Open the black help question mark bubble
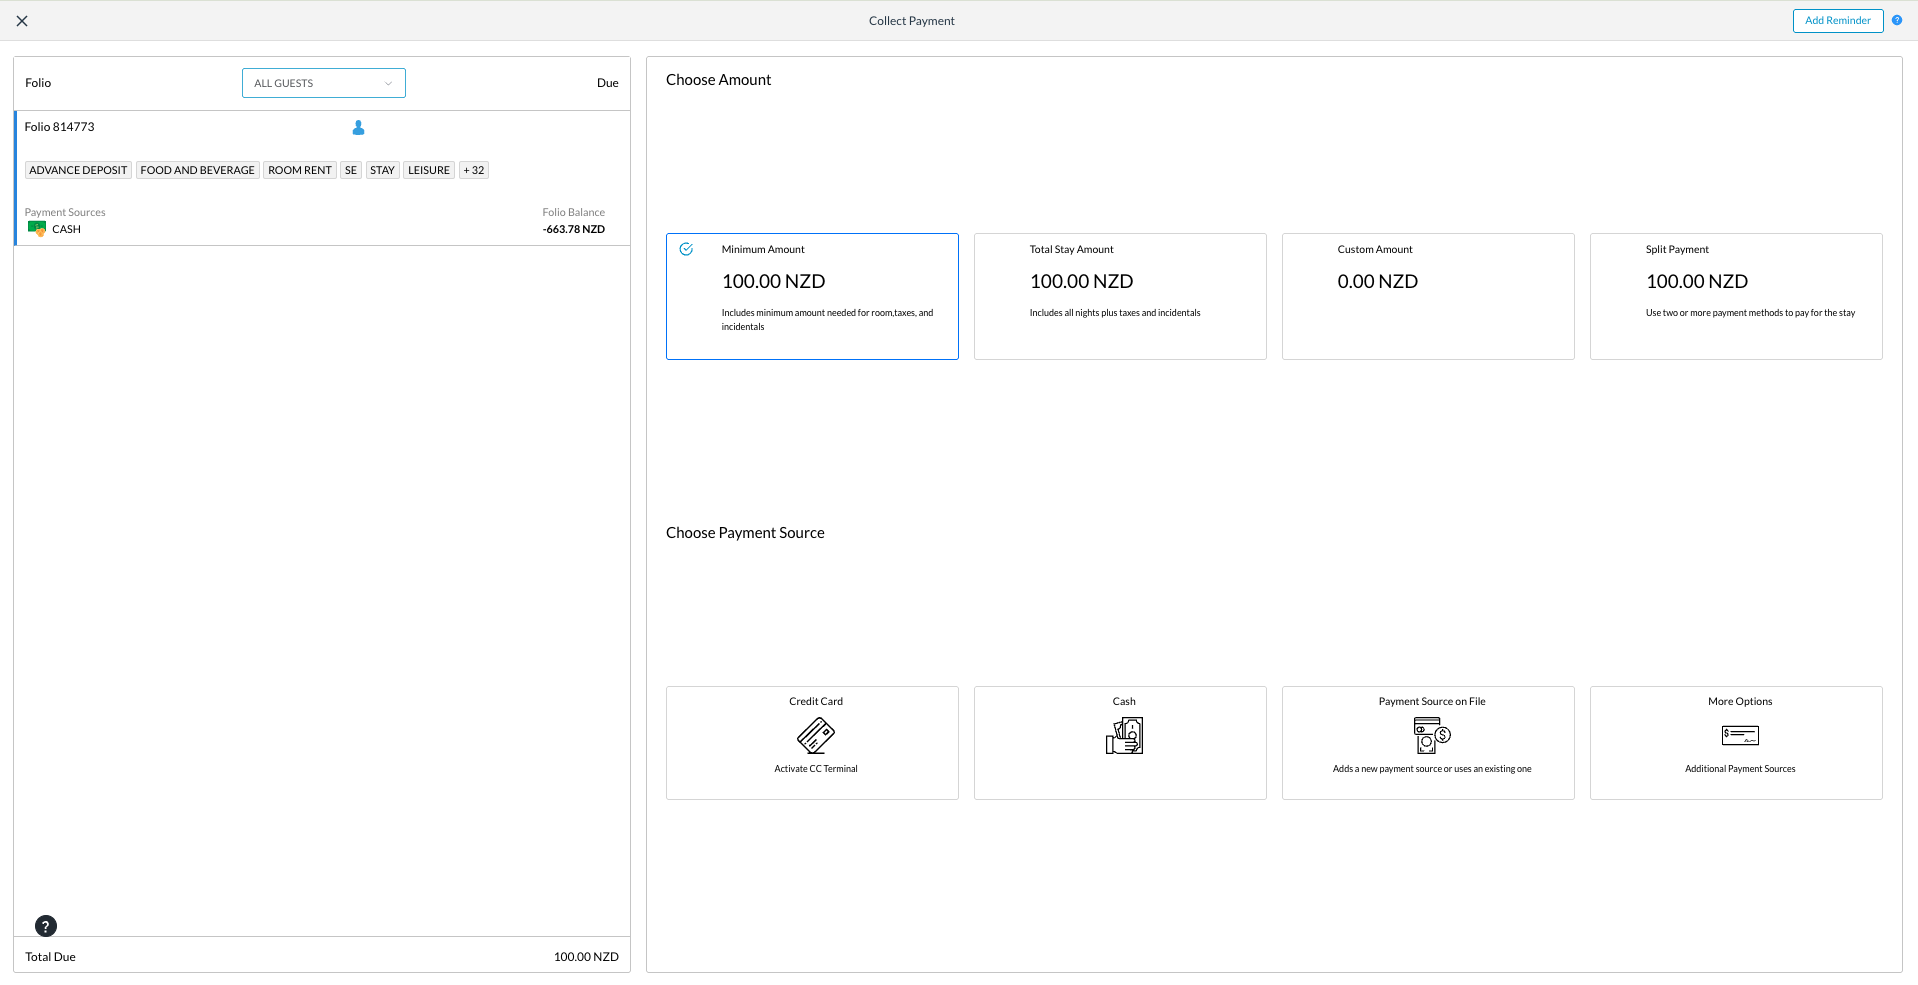 pyautogui.click(x=46, y=926)
